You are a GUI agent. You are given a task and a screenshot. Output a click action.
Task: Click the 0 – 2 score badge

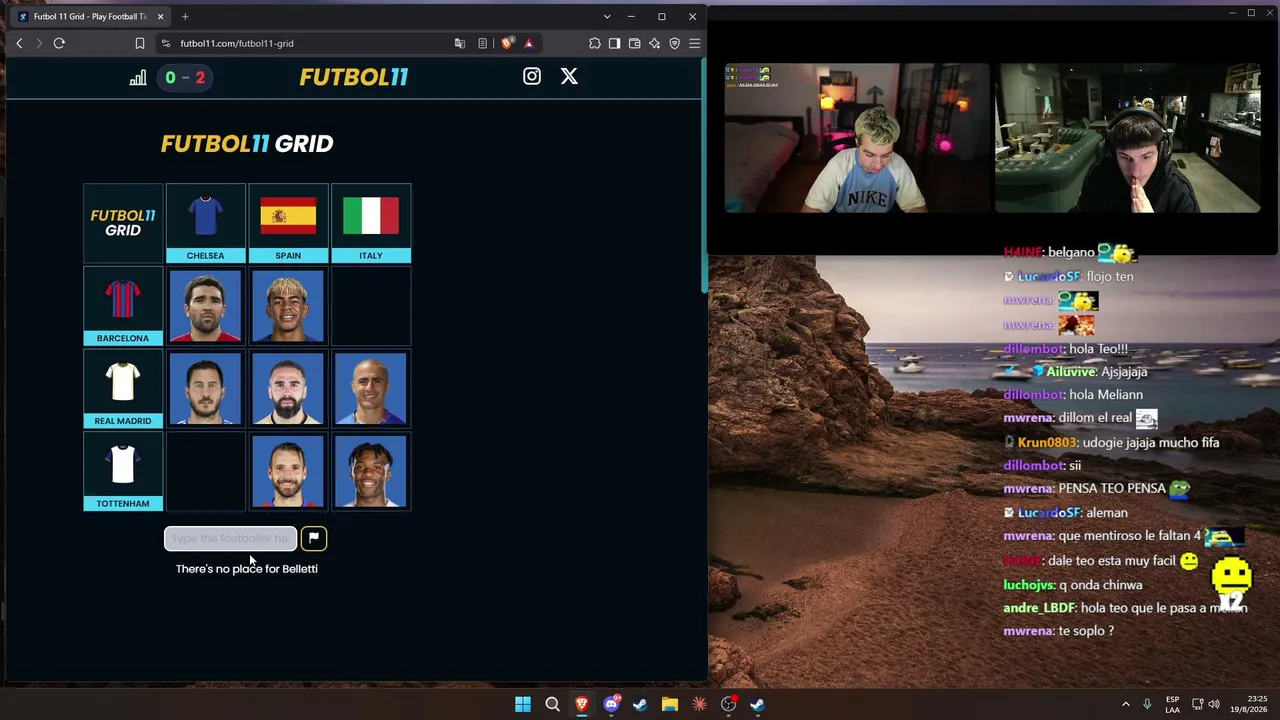[x=185, y=77]
